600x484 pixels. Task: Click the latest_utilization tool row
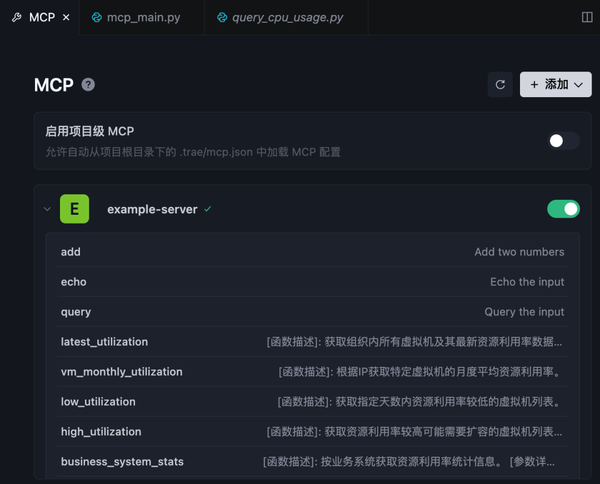coord(311,342)
